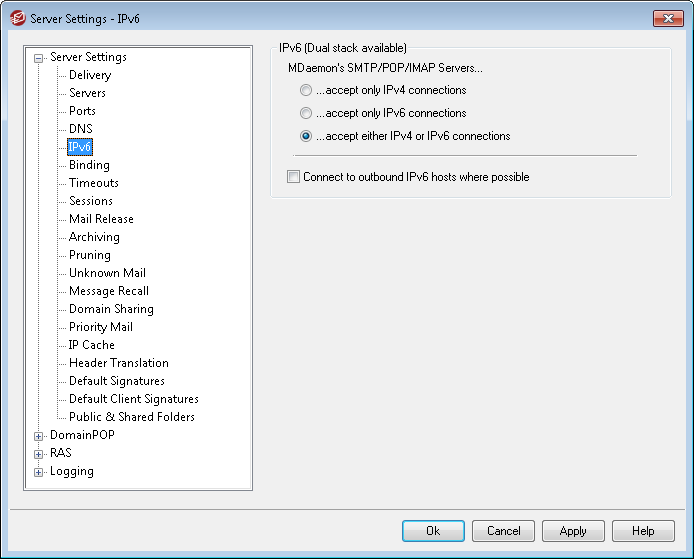Select DNS in the settings tree

click(80, 129)
